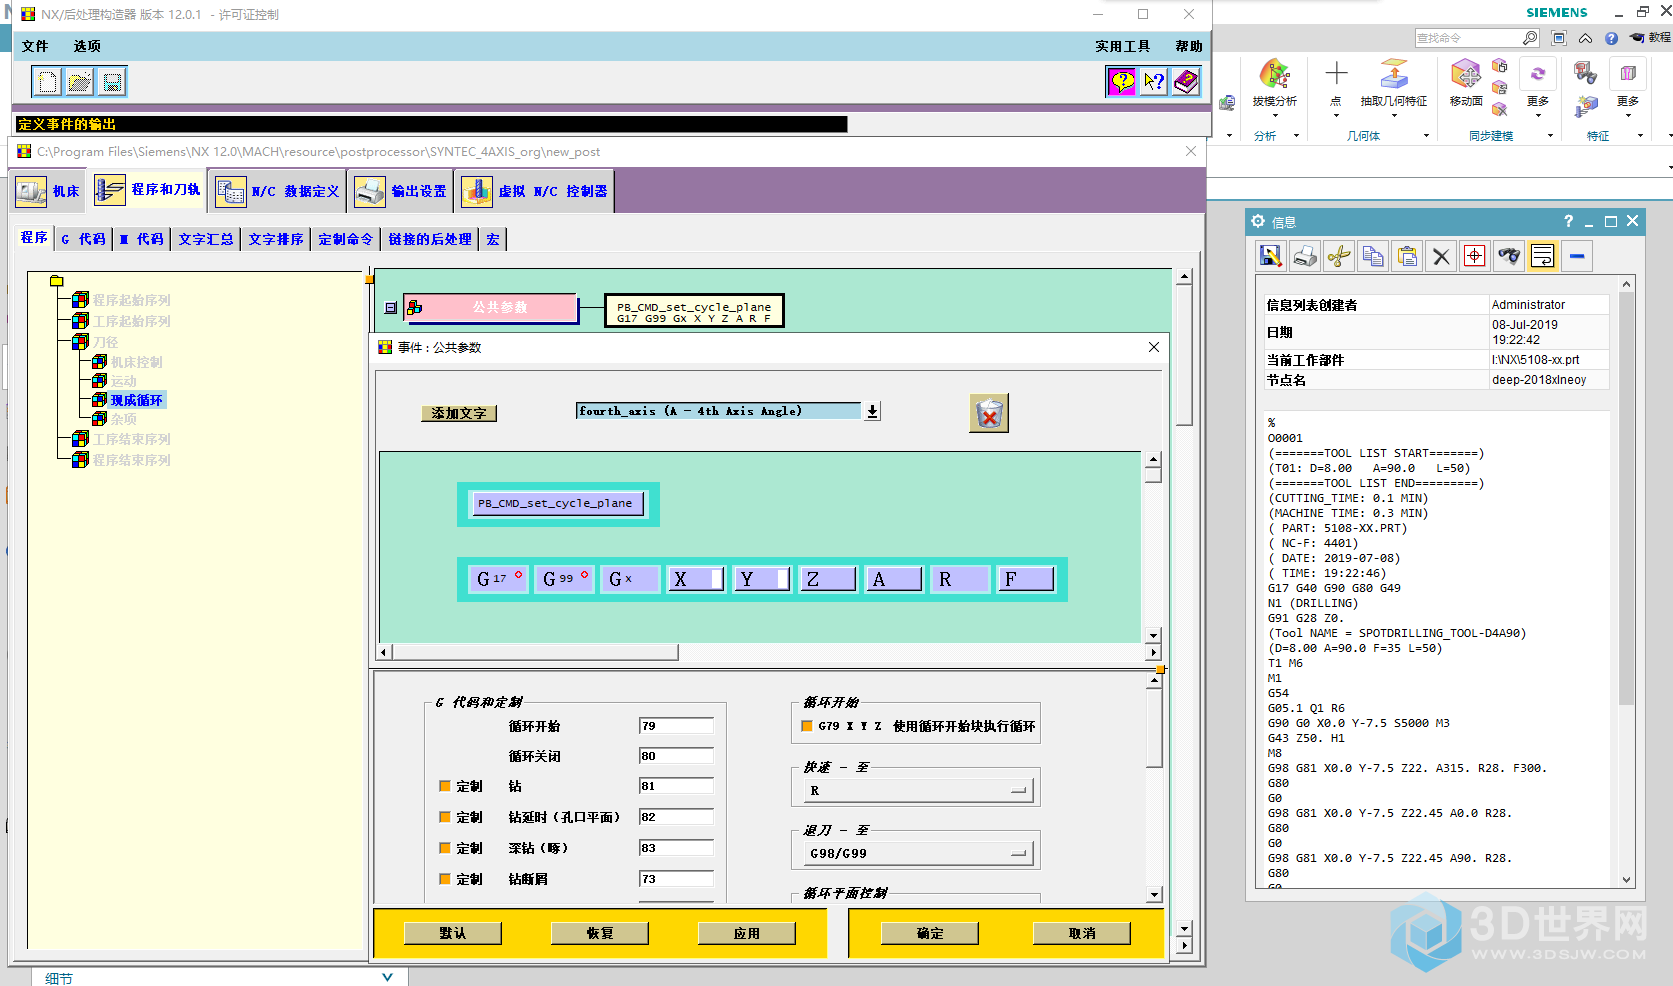Toggle G79 X Y Z cycle start checkbox
Viewport: 1673px width, 986px height.
tap(807, 726)
